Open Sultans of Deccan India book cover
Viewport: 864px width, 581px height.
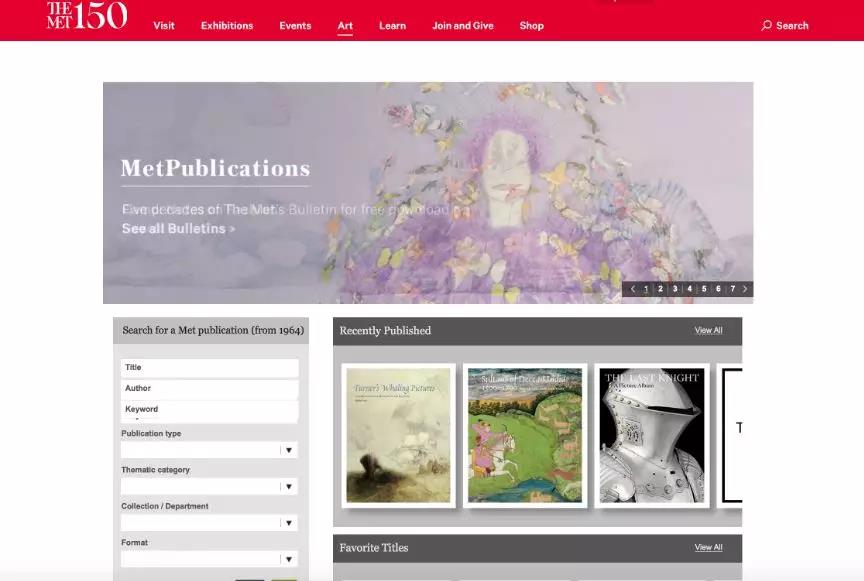tap(525, 435)
